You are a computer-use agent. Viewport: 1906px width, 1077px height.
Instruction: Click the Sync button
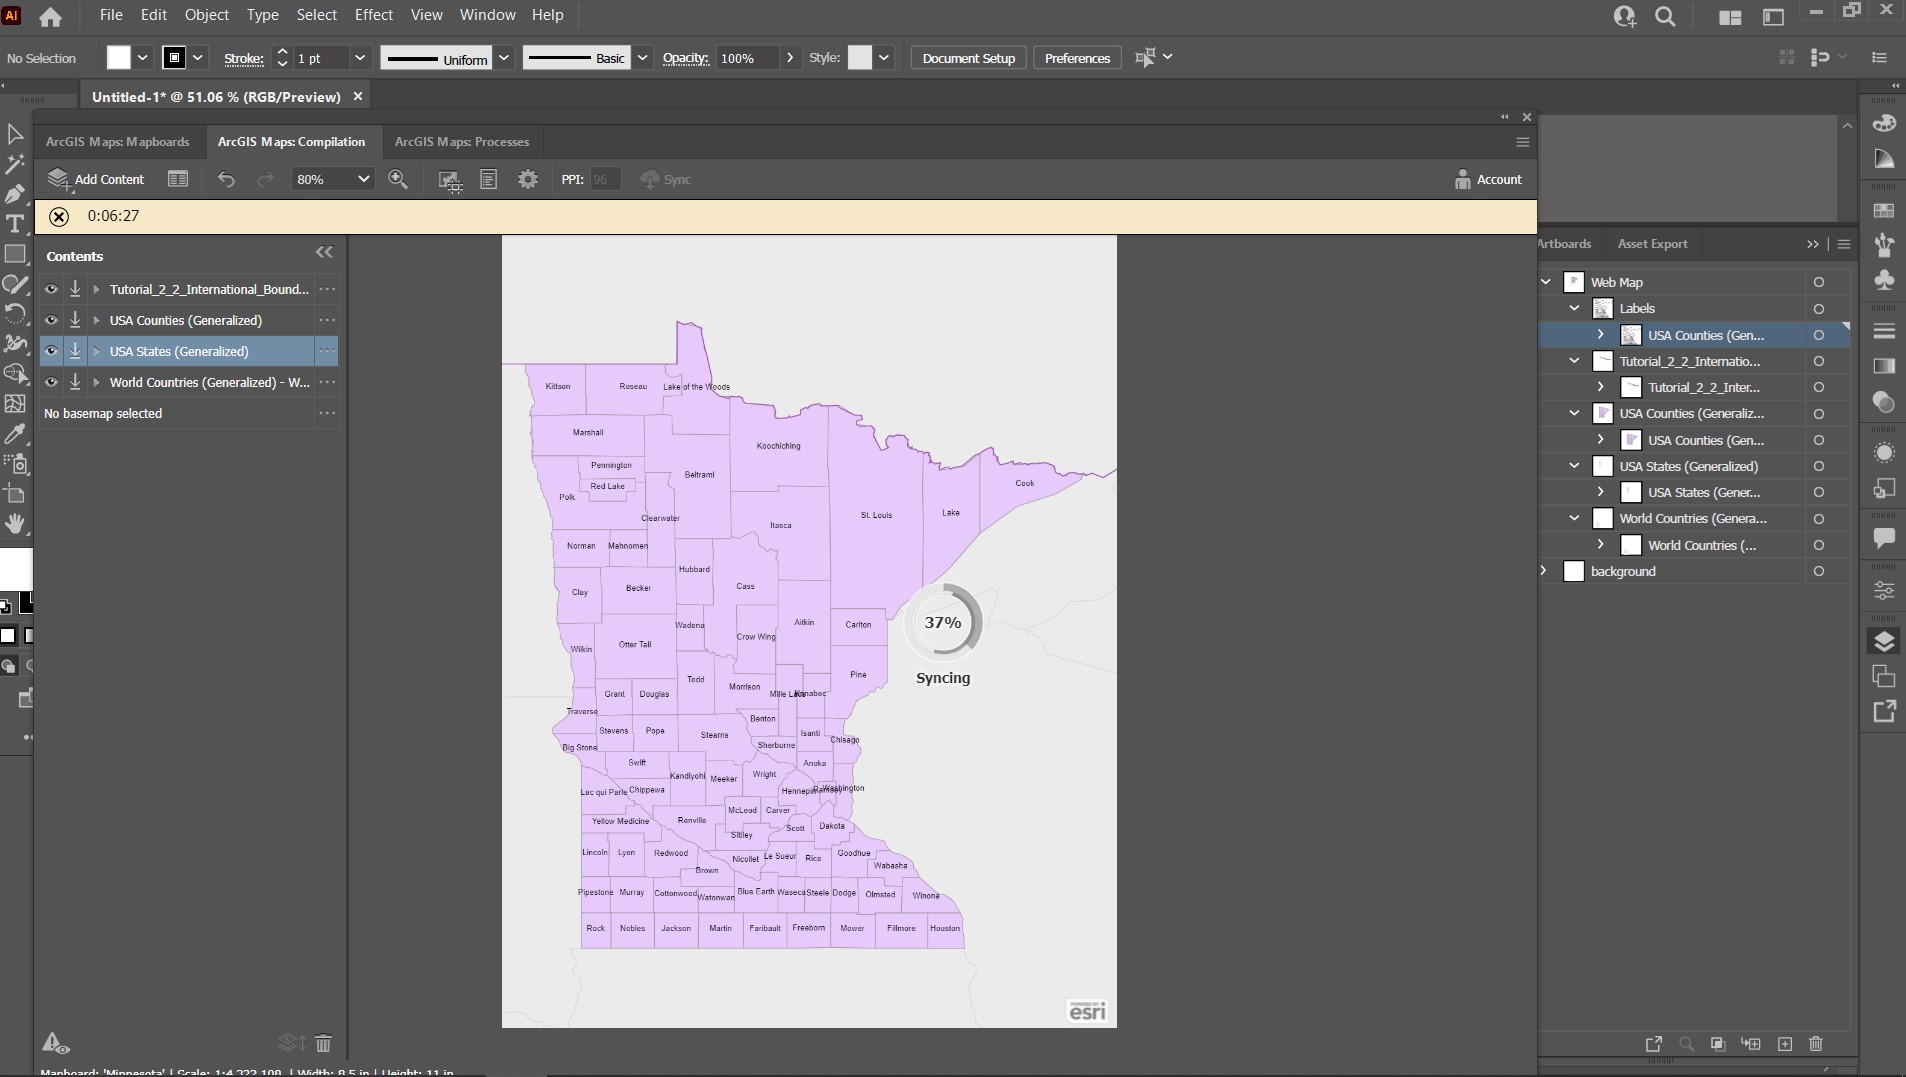point(666,179)
